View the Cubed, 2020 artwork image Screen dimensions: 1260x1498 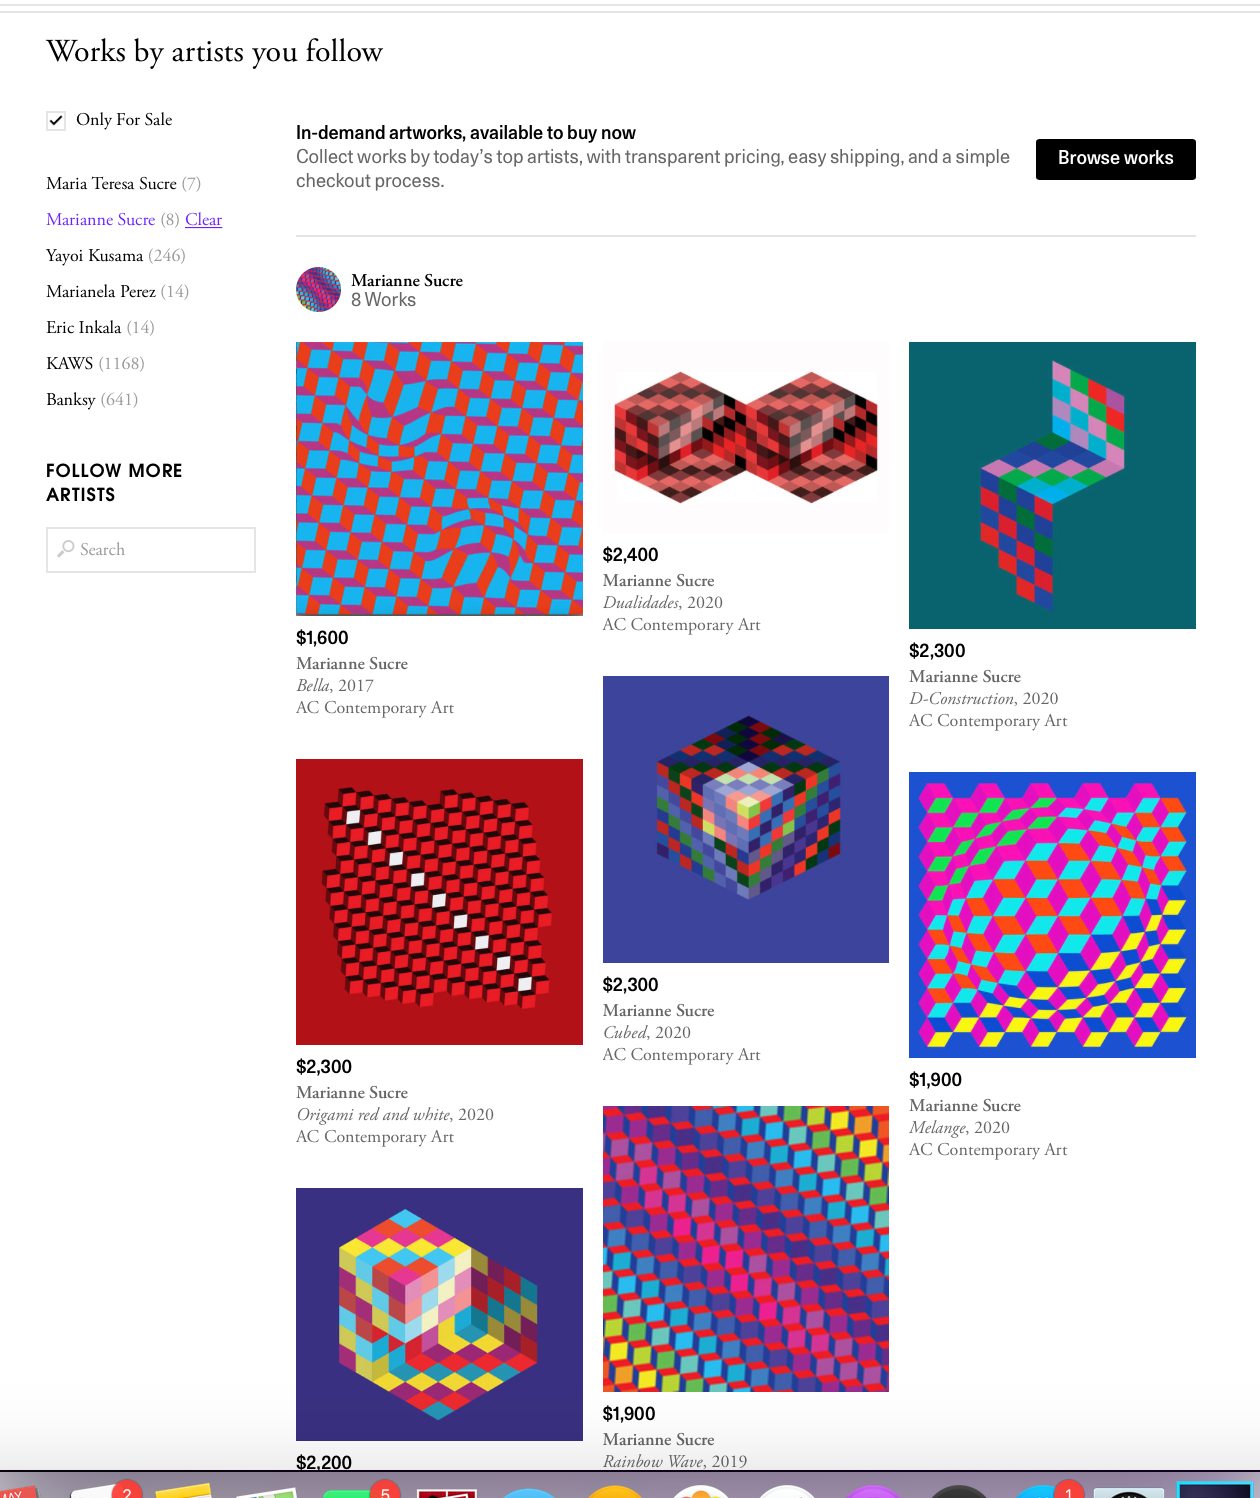(745, 817)
